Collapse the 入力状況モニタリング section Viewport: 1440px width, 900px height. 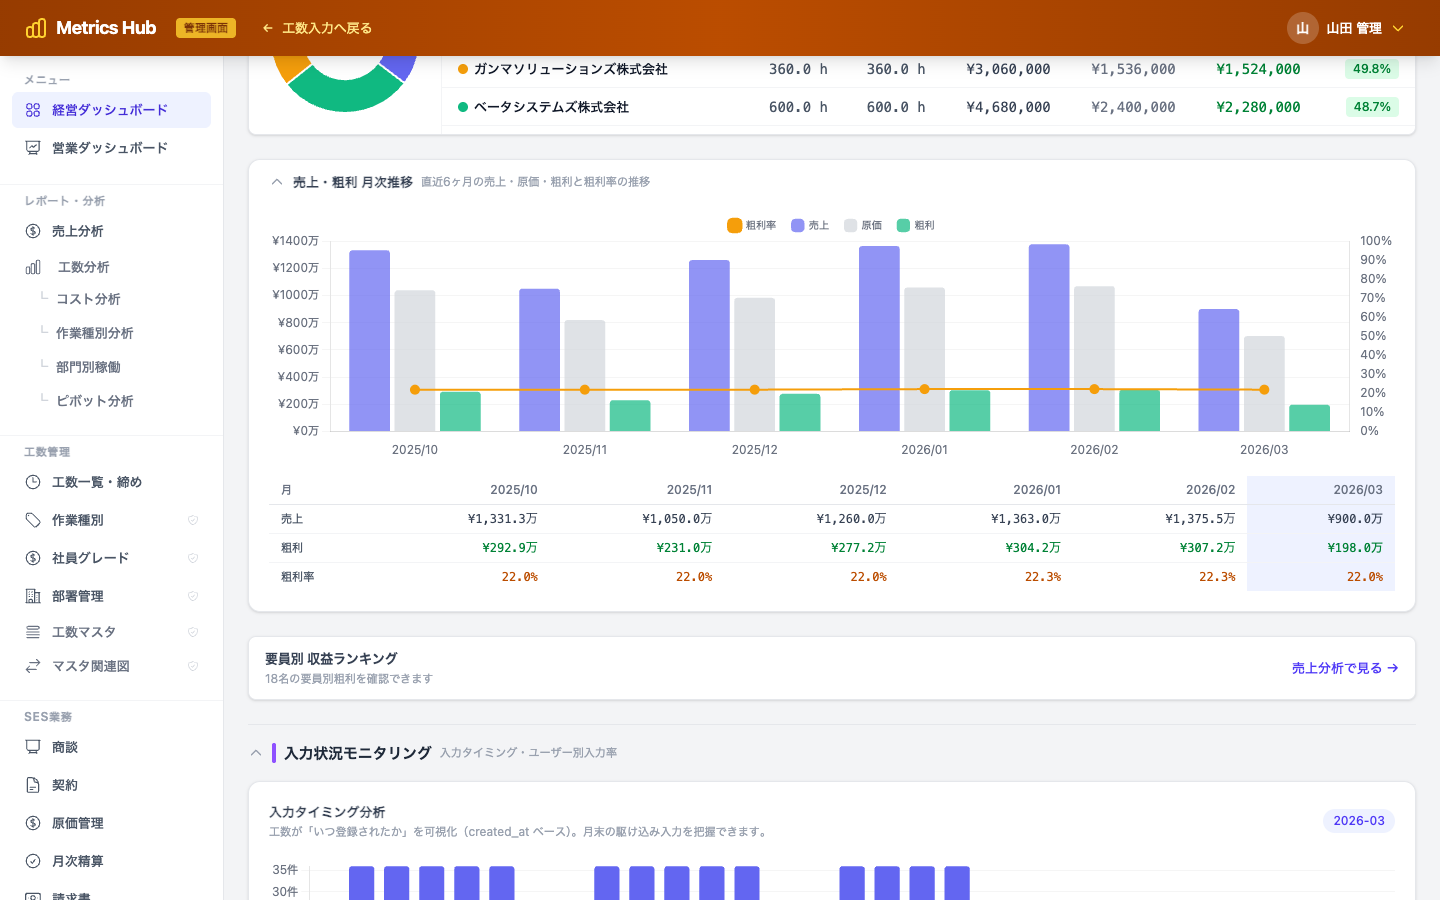[256, 753]
